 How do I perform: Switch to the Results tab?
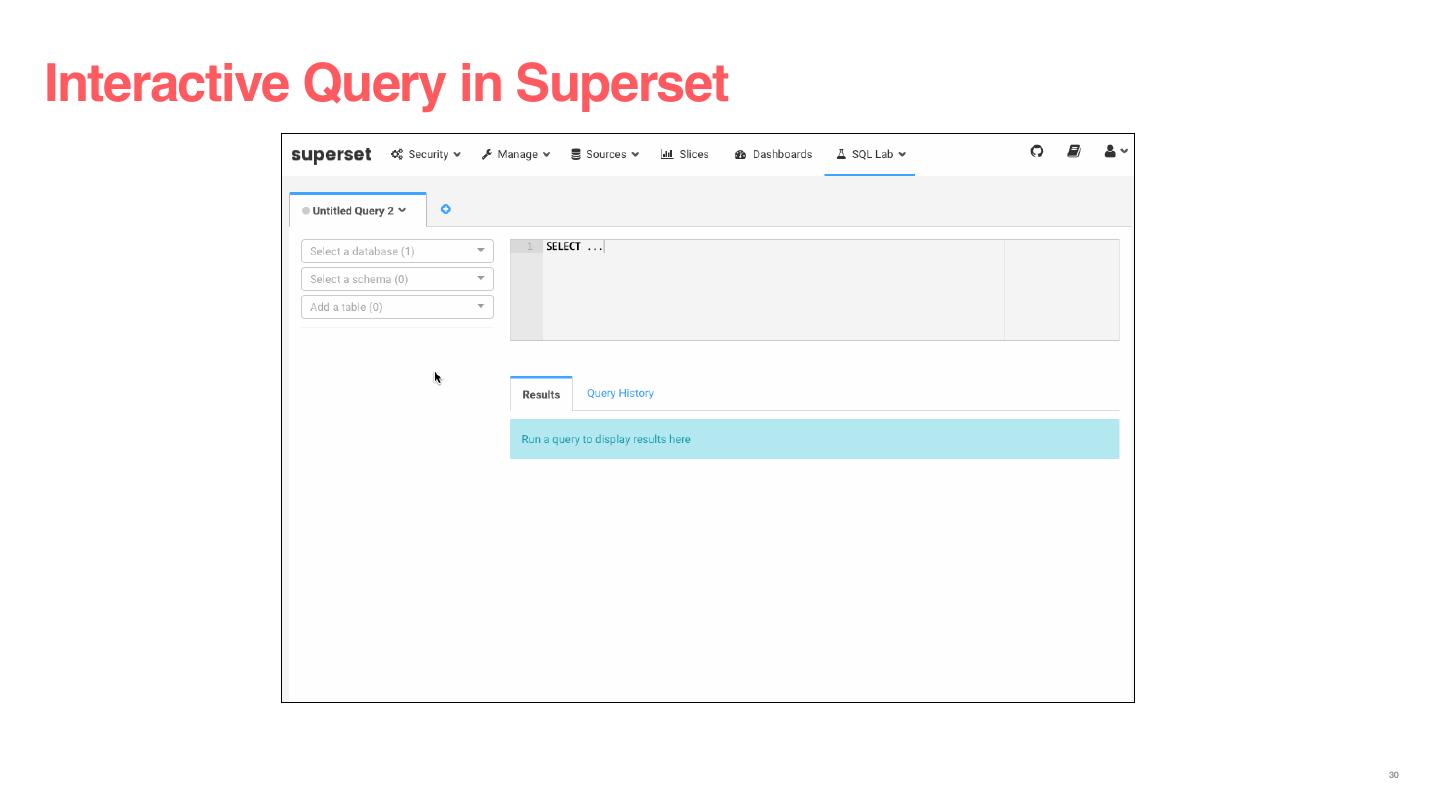[x=541, y=394]
